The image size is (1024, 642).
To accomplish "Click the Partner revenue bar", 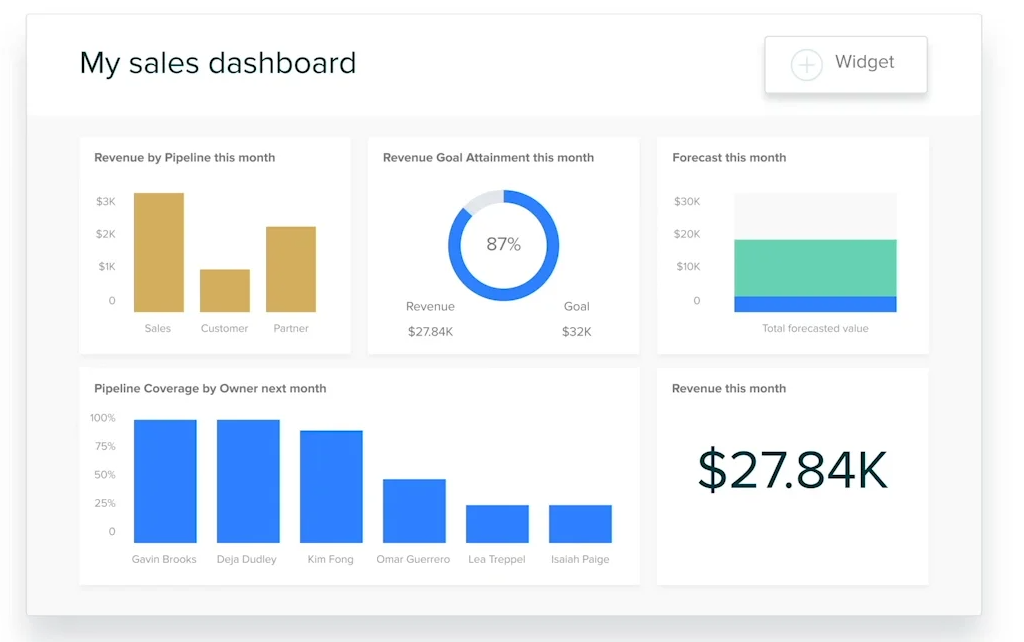I will (x=291, y=269).
